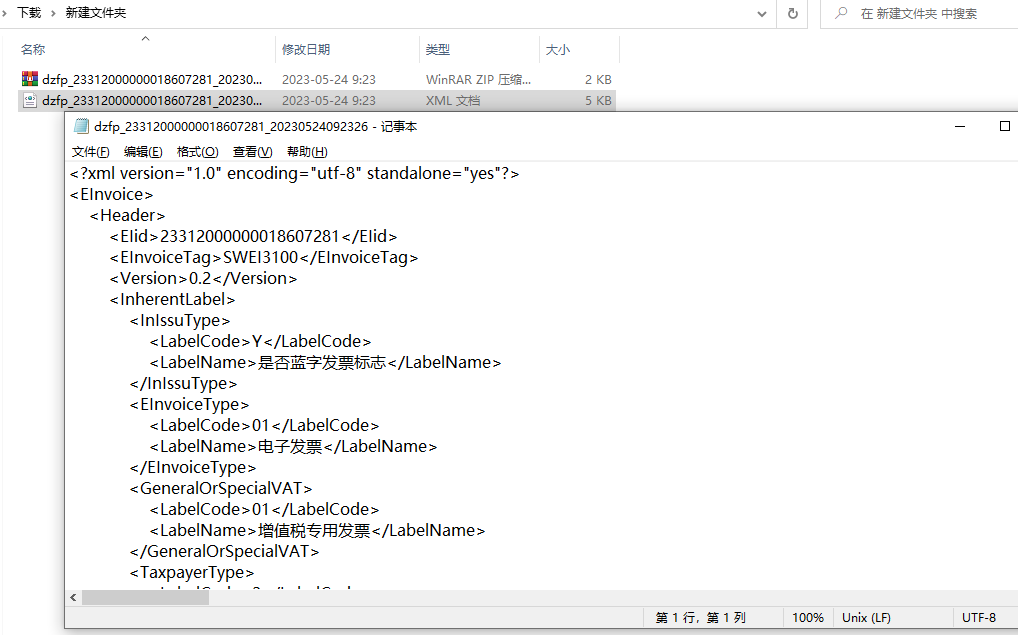Click the search magnifier icon
1018x635 pixels.
coord(839,13)
